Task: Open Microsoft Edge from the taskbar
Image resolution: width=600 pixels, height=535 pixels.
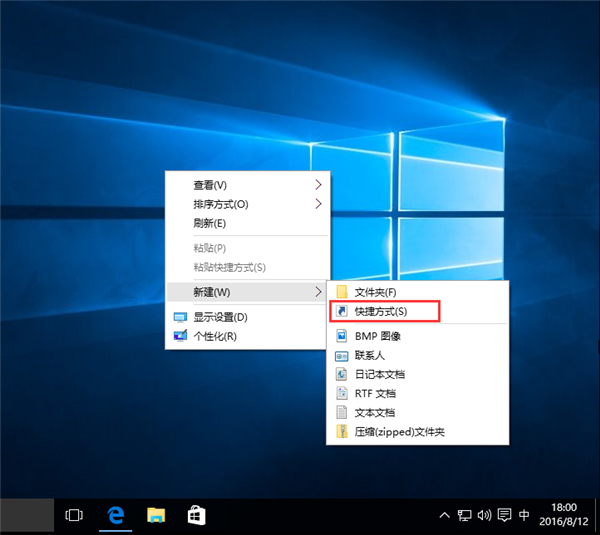Action: point(115,515)
